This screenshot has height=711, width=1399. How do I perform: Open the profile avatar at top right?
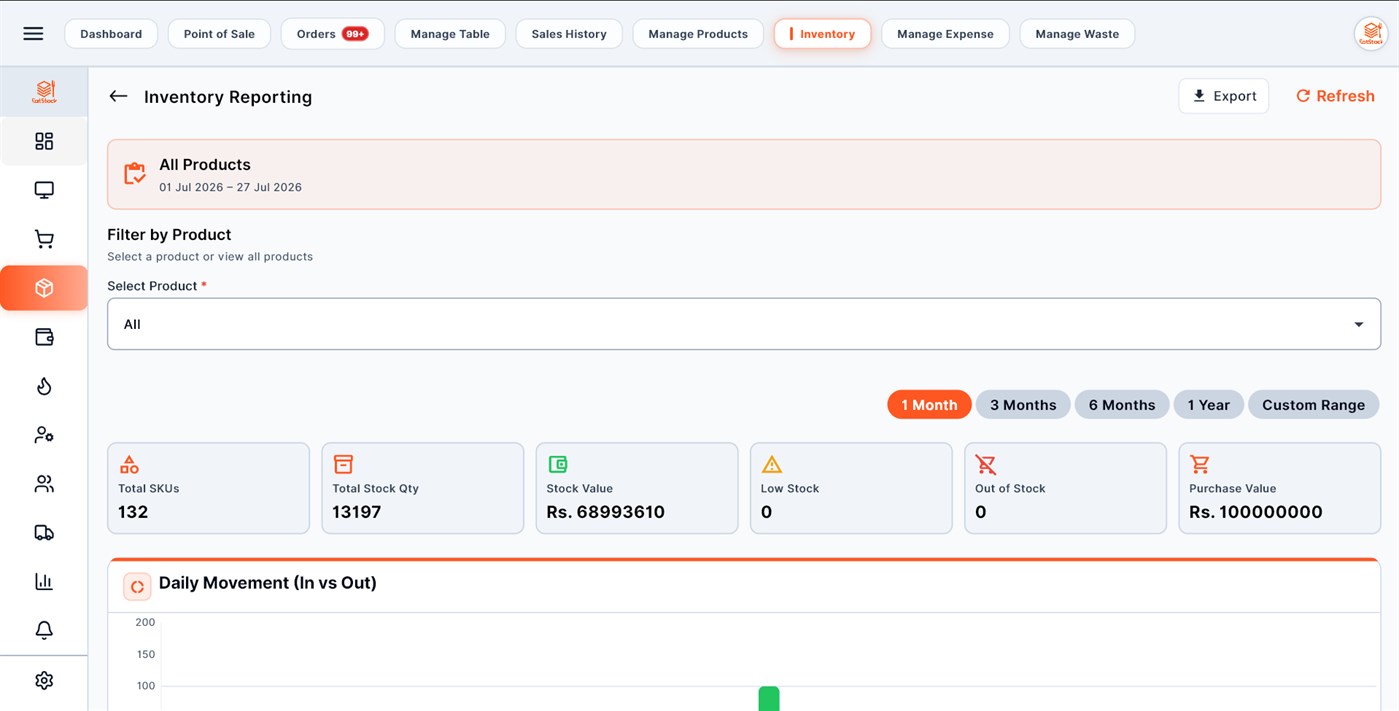[x=1371, y=34]
